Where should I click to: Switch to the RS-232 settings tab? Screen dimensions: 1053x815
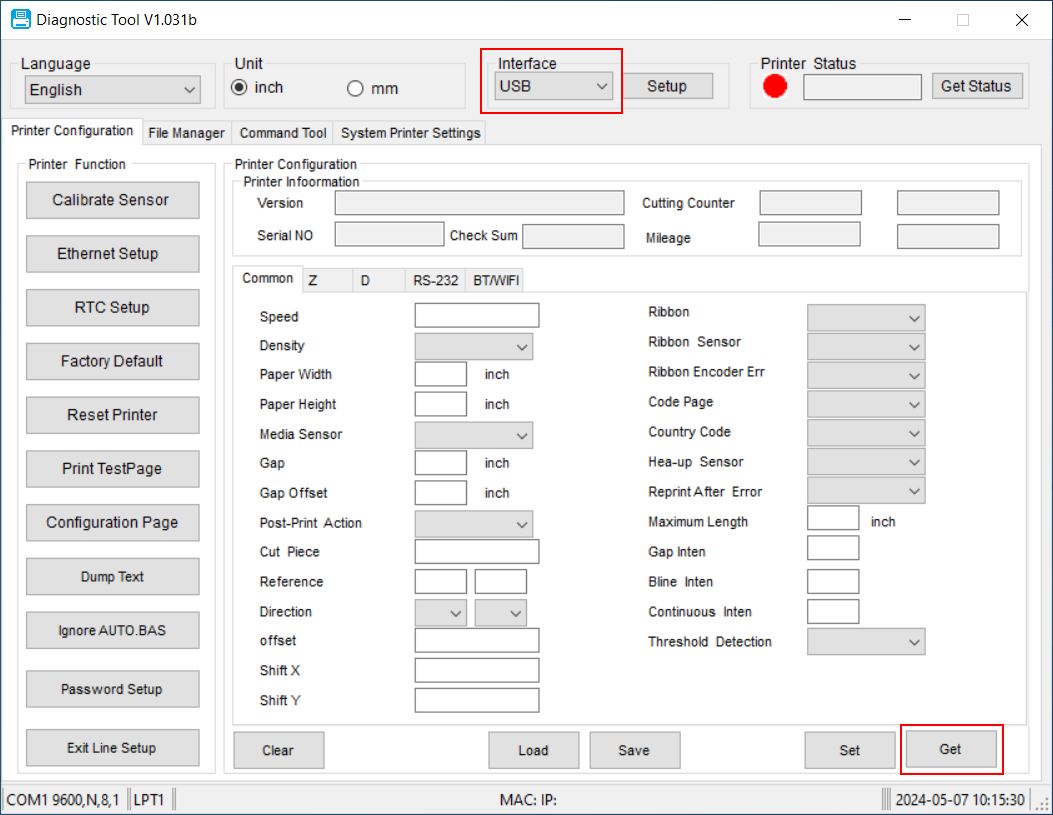(x=436, y=281)
